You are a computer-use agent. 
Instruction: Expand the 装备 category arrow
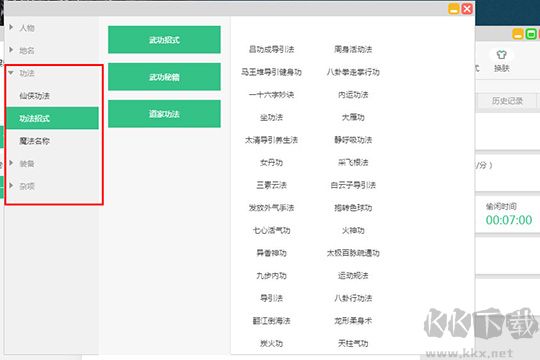click(11, 163)
